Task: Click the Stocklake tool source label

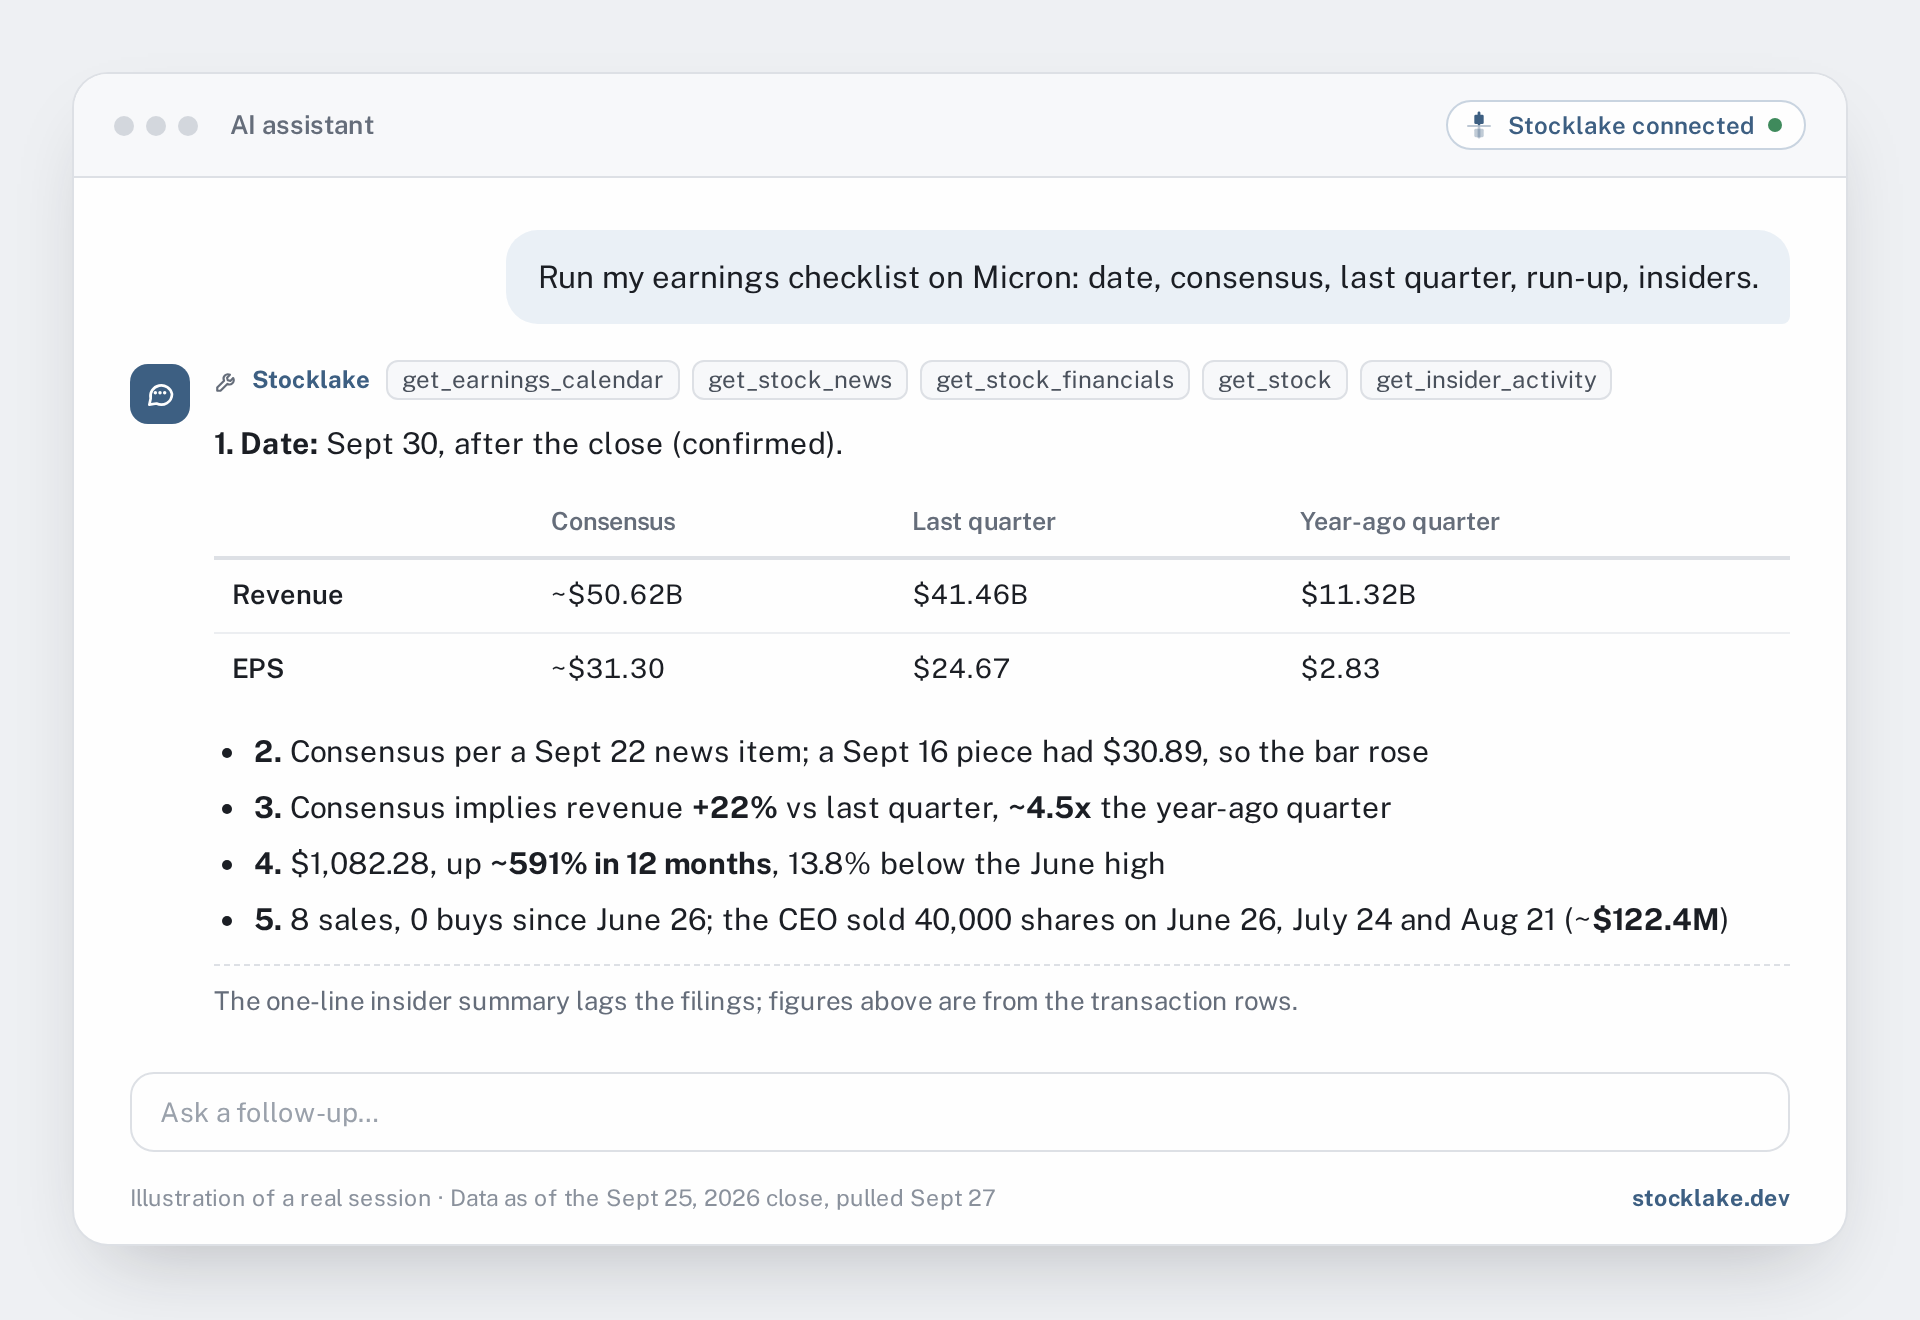Action: 311,380
